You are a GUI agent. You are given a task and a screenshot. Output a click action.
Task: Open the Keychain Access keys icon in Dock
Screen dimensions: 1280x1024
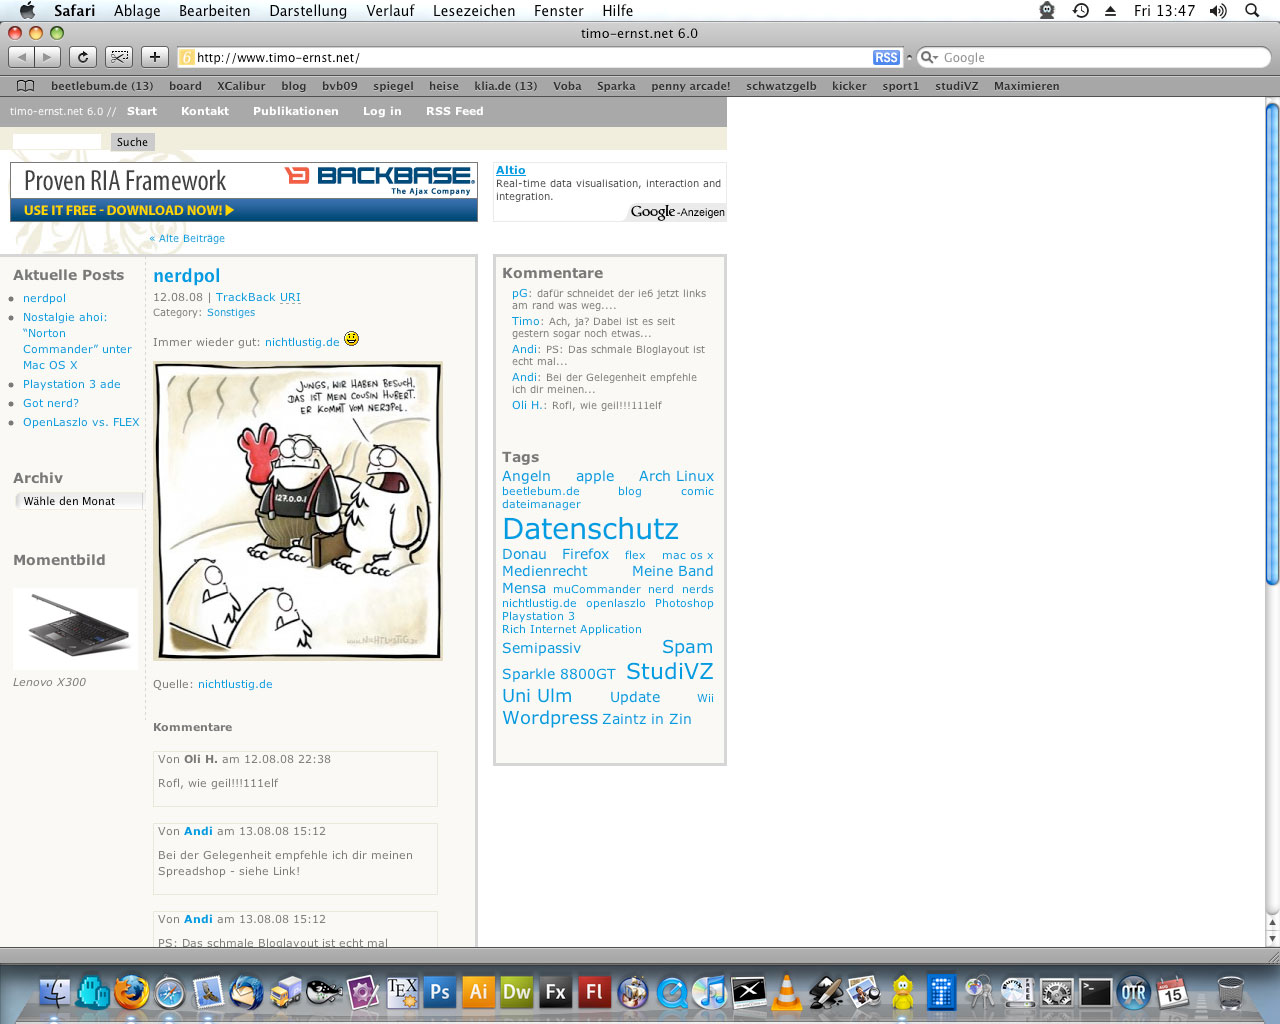[x=980, y=992]
